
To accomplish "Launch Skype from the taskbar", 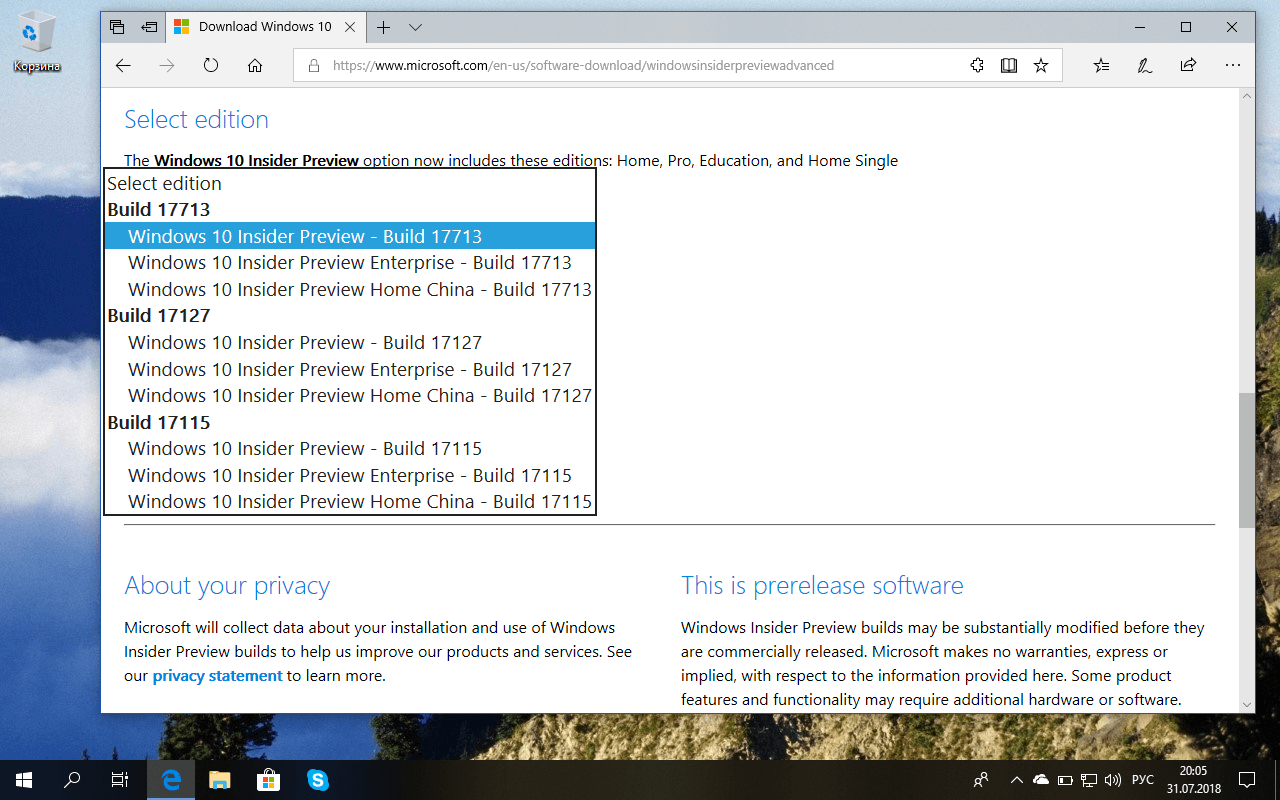I will click(x=316, y=779).
